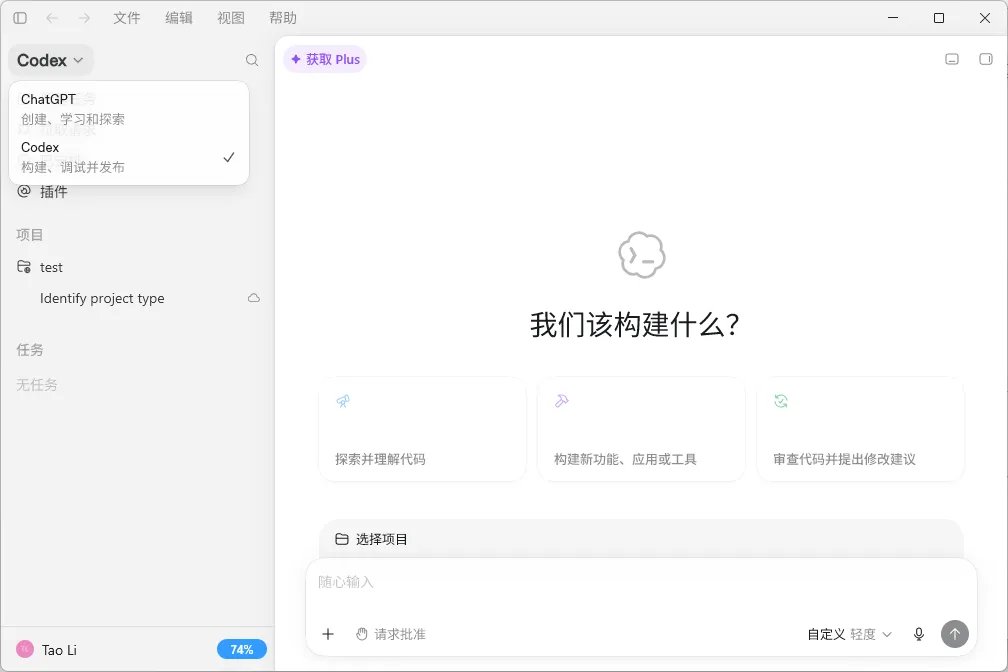The image size is (1008, 672).
Task: Click hand icon next to 请求批准
Action: [362, 634]
